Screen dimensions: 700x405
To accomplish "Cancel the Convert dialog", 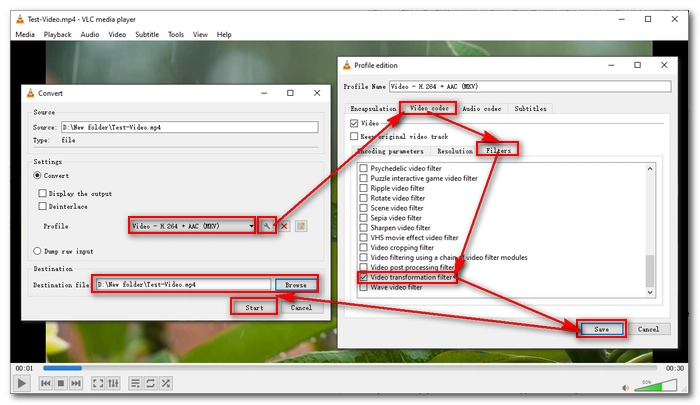I will (301, 307).
